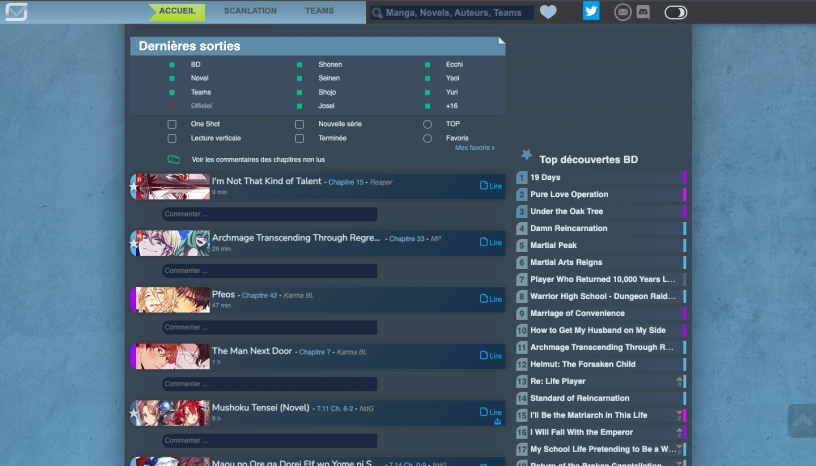Click the unread chapters comments bubble icon
816x466 pixels.
click(x=174, y=159)
